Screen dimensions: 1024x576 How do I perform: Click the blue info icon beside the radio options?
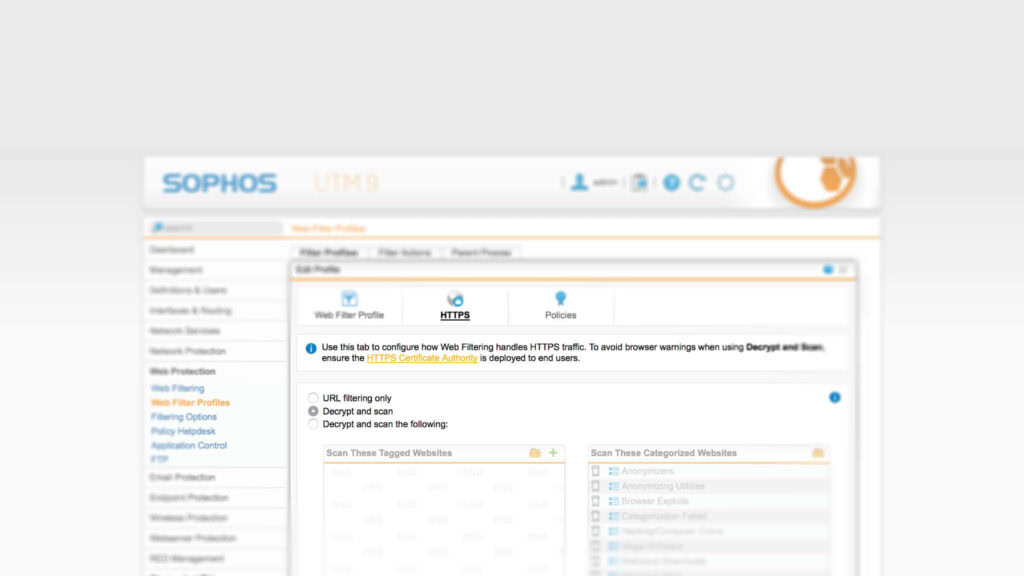pos(835,397)
